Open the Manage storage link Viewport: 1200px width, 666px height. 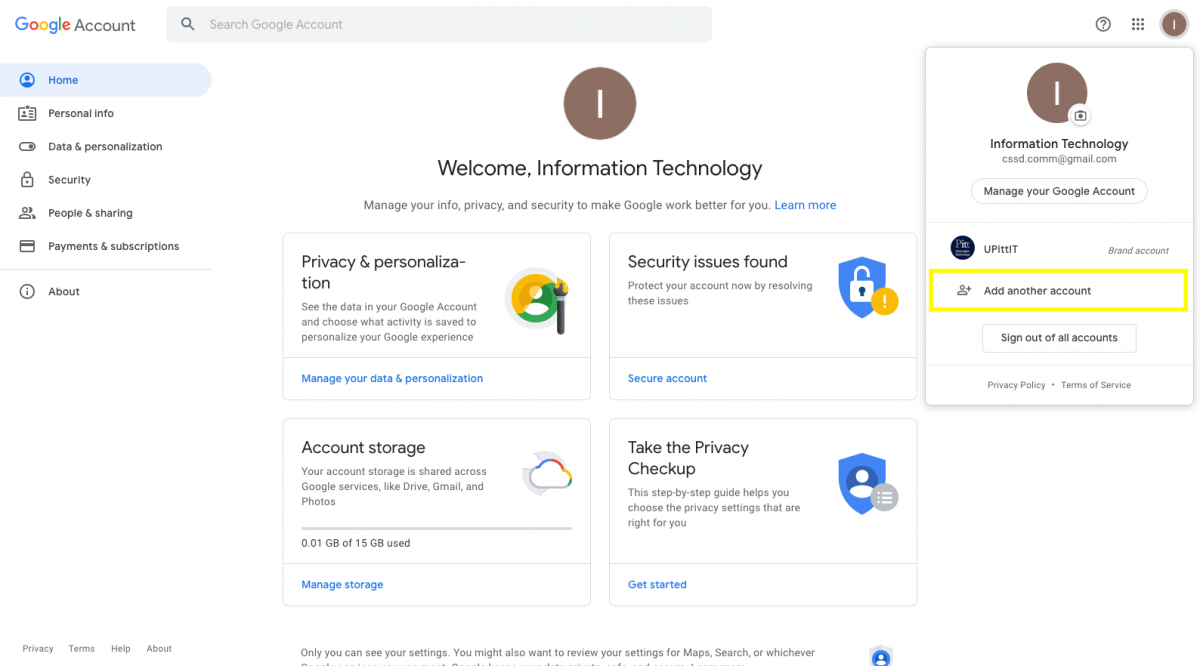pyautogui.click(x=342, y=584)
